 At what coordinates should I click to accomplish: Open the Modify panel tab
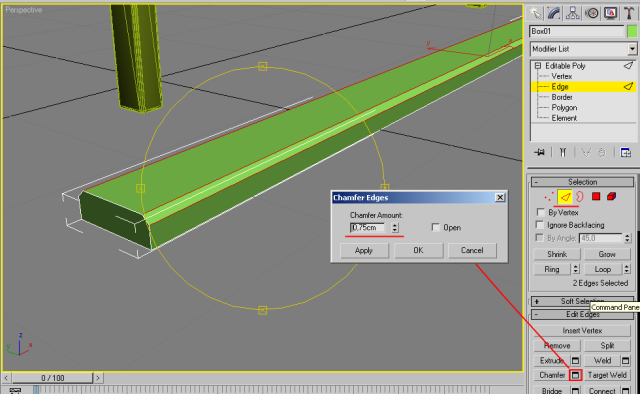click(x=554, y=13)
